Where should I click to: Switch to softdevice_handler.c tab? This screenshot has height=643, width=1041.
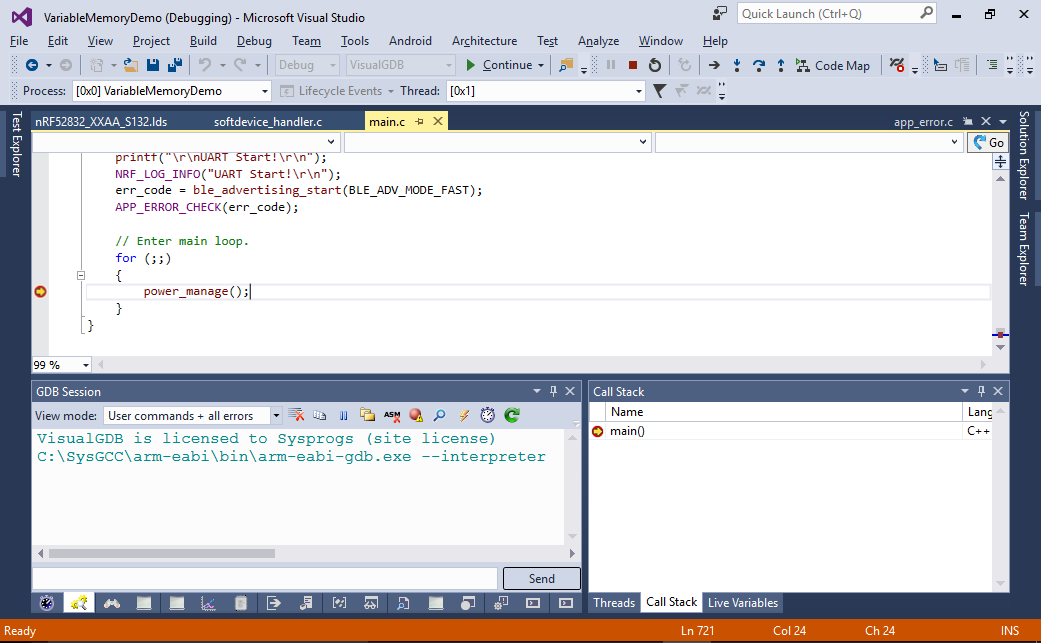tap(268, 121)
